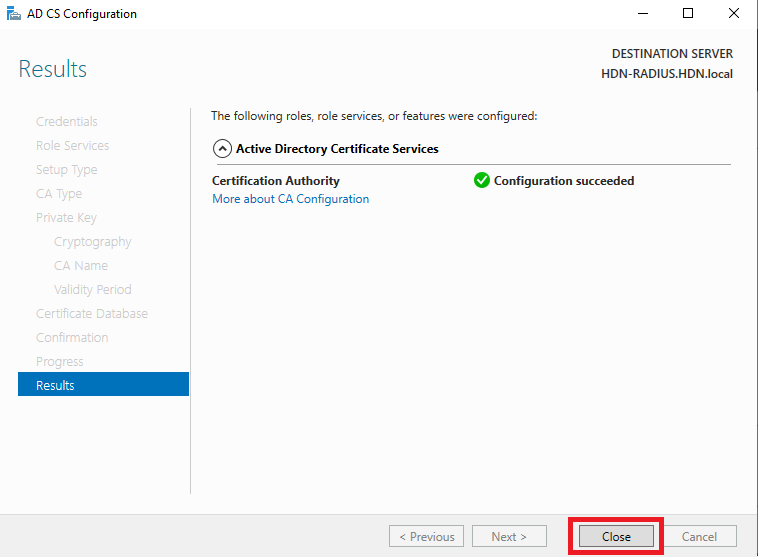Select the CA Type step
Screen dimensions: 758x557
(x=59, y=193)
